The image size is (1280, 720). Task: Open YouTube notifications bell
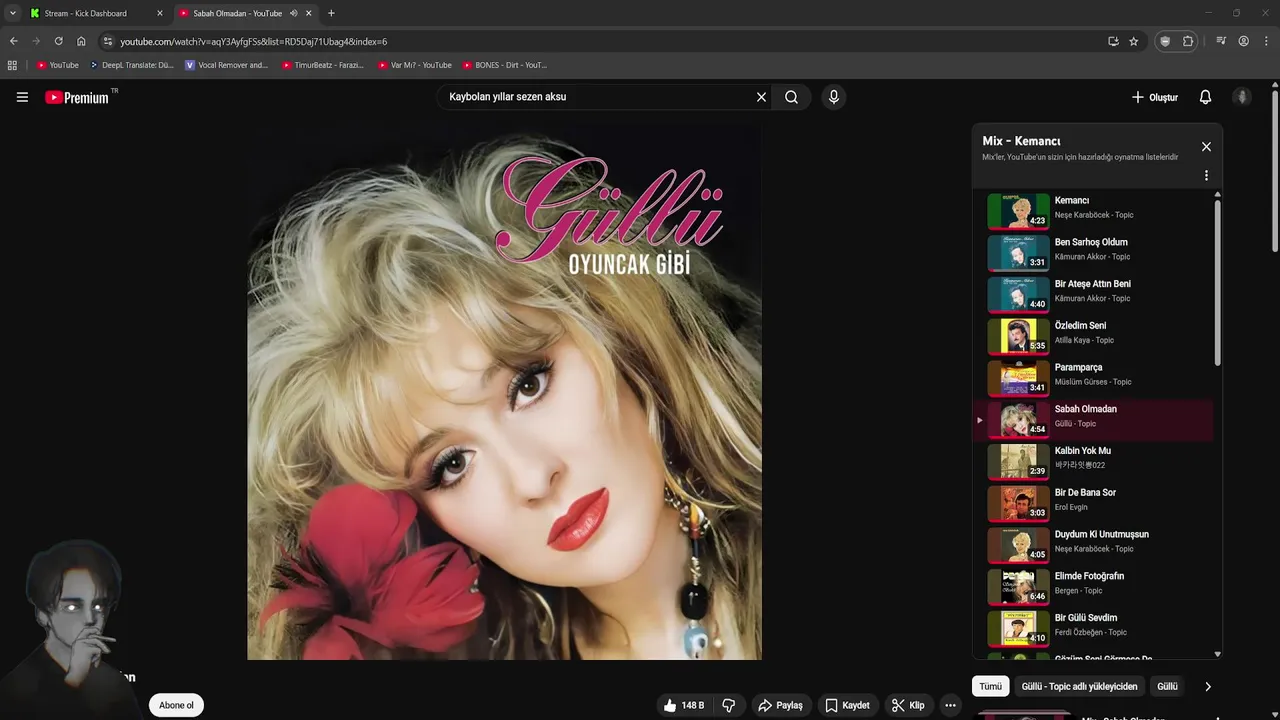[1205, 97]
